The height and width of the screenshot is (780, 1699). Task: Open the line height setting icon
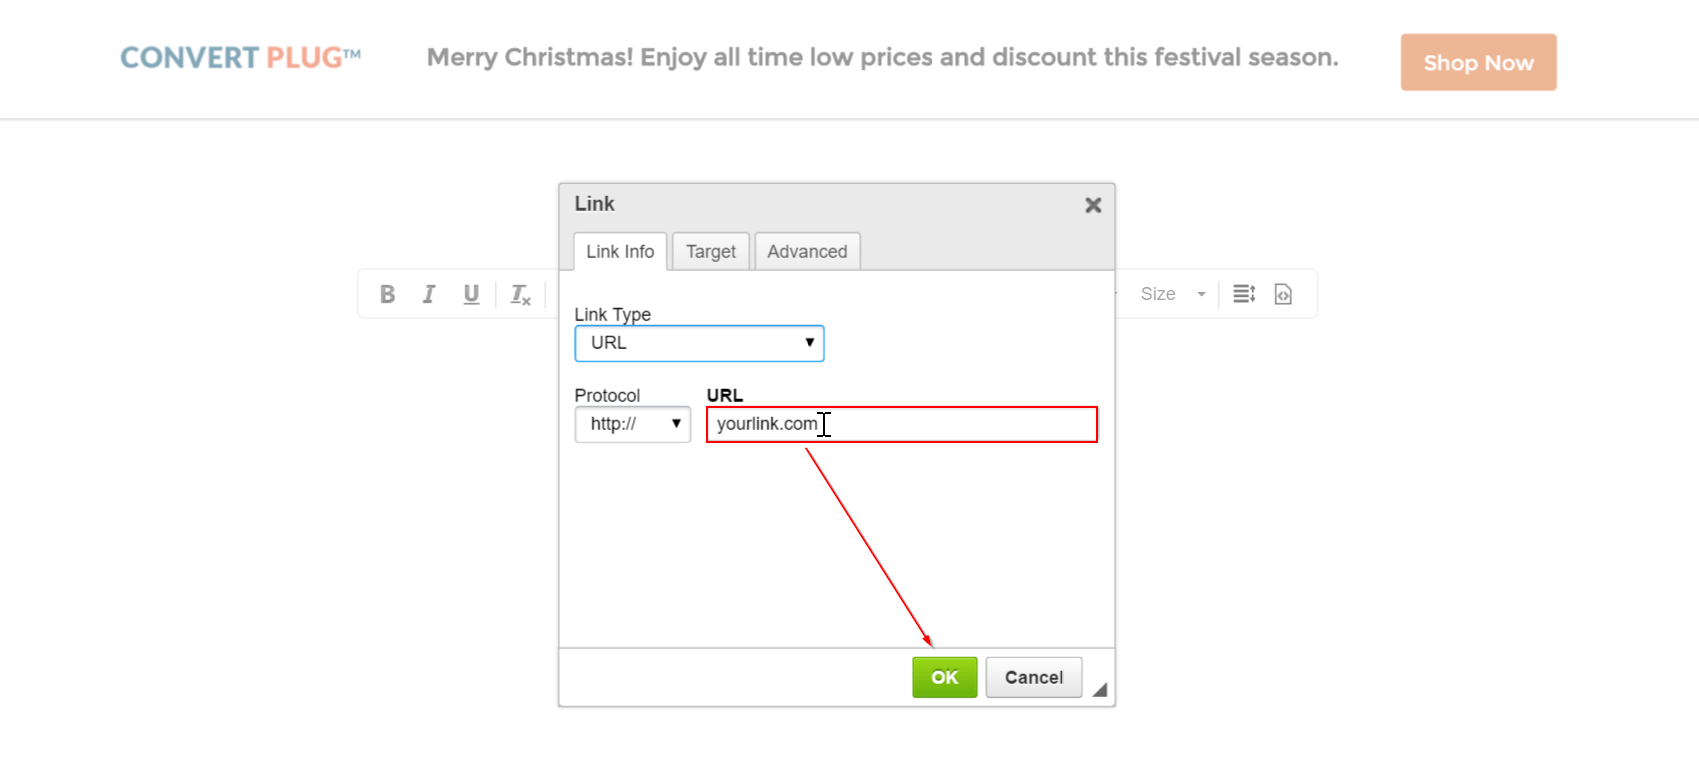[x=1243, y=293]
